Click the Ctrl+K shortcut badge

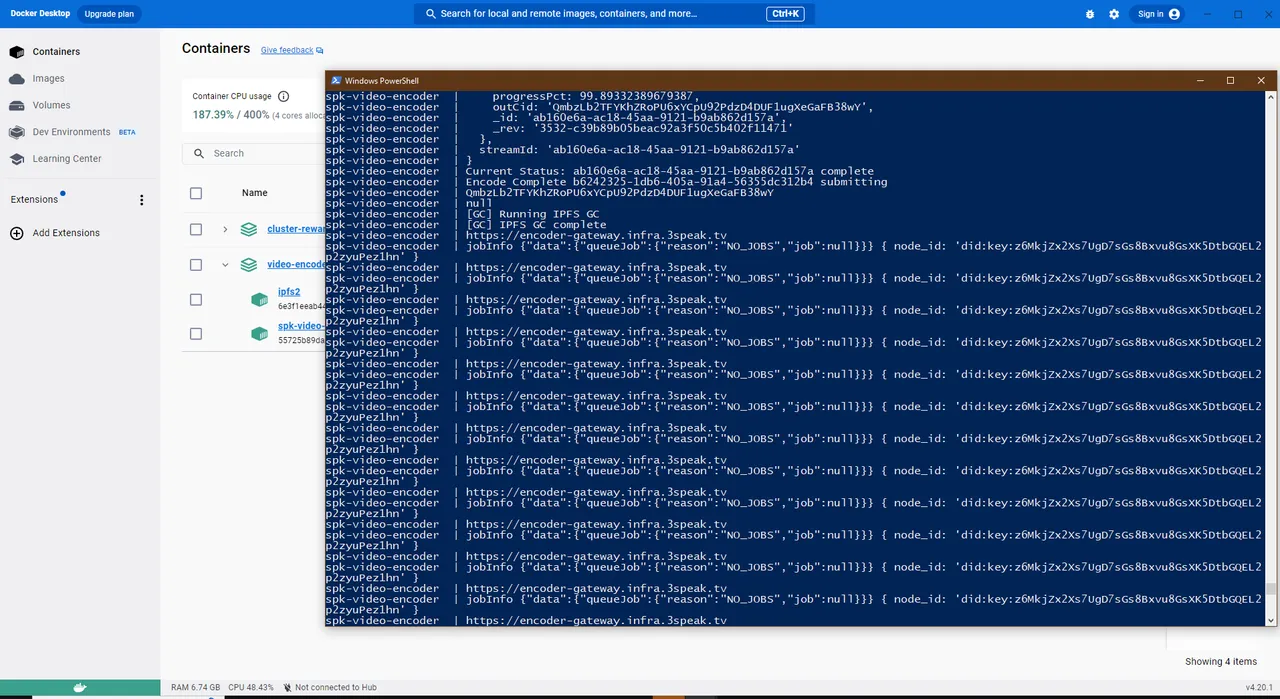click(x=784, y=14)
